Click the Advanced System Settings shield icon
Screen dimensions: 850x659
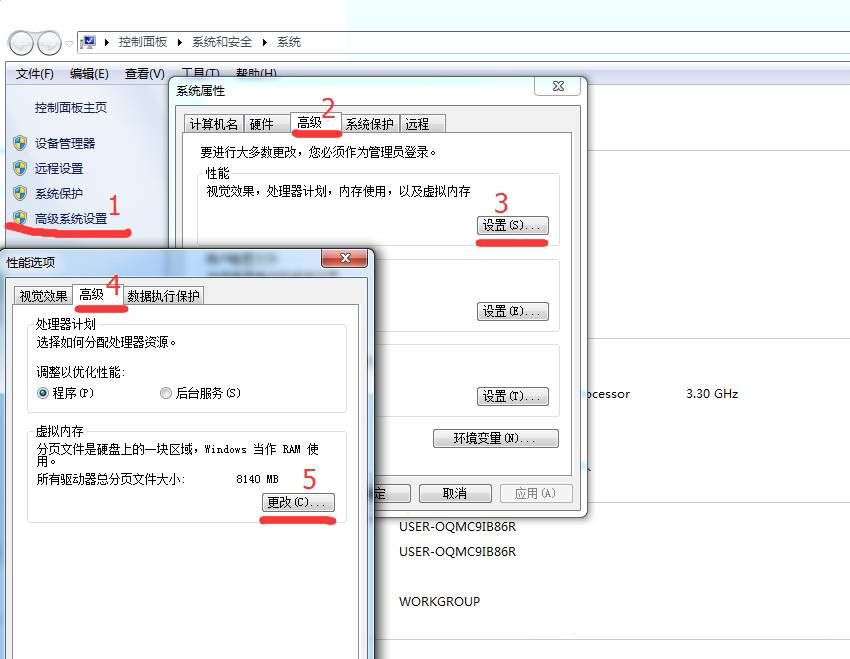coord(19,218)
